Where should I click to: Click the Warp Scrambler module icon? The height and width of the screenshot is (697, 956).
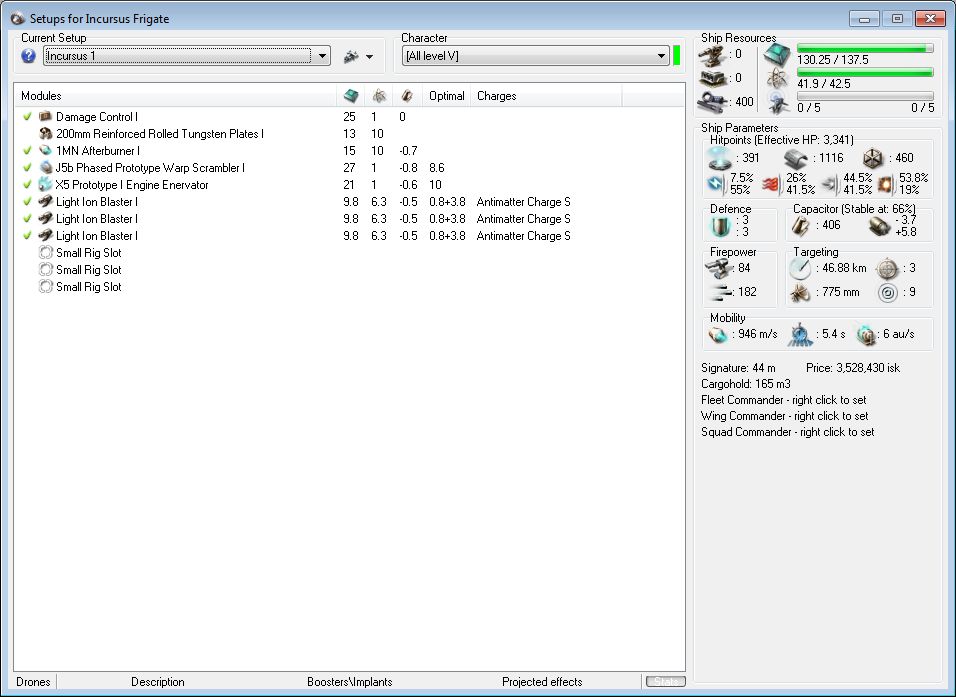click(x=45, y=167)
